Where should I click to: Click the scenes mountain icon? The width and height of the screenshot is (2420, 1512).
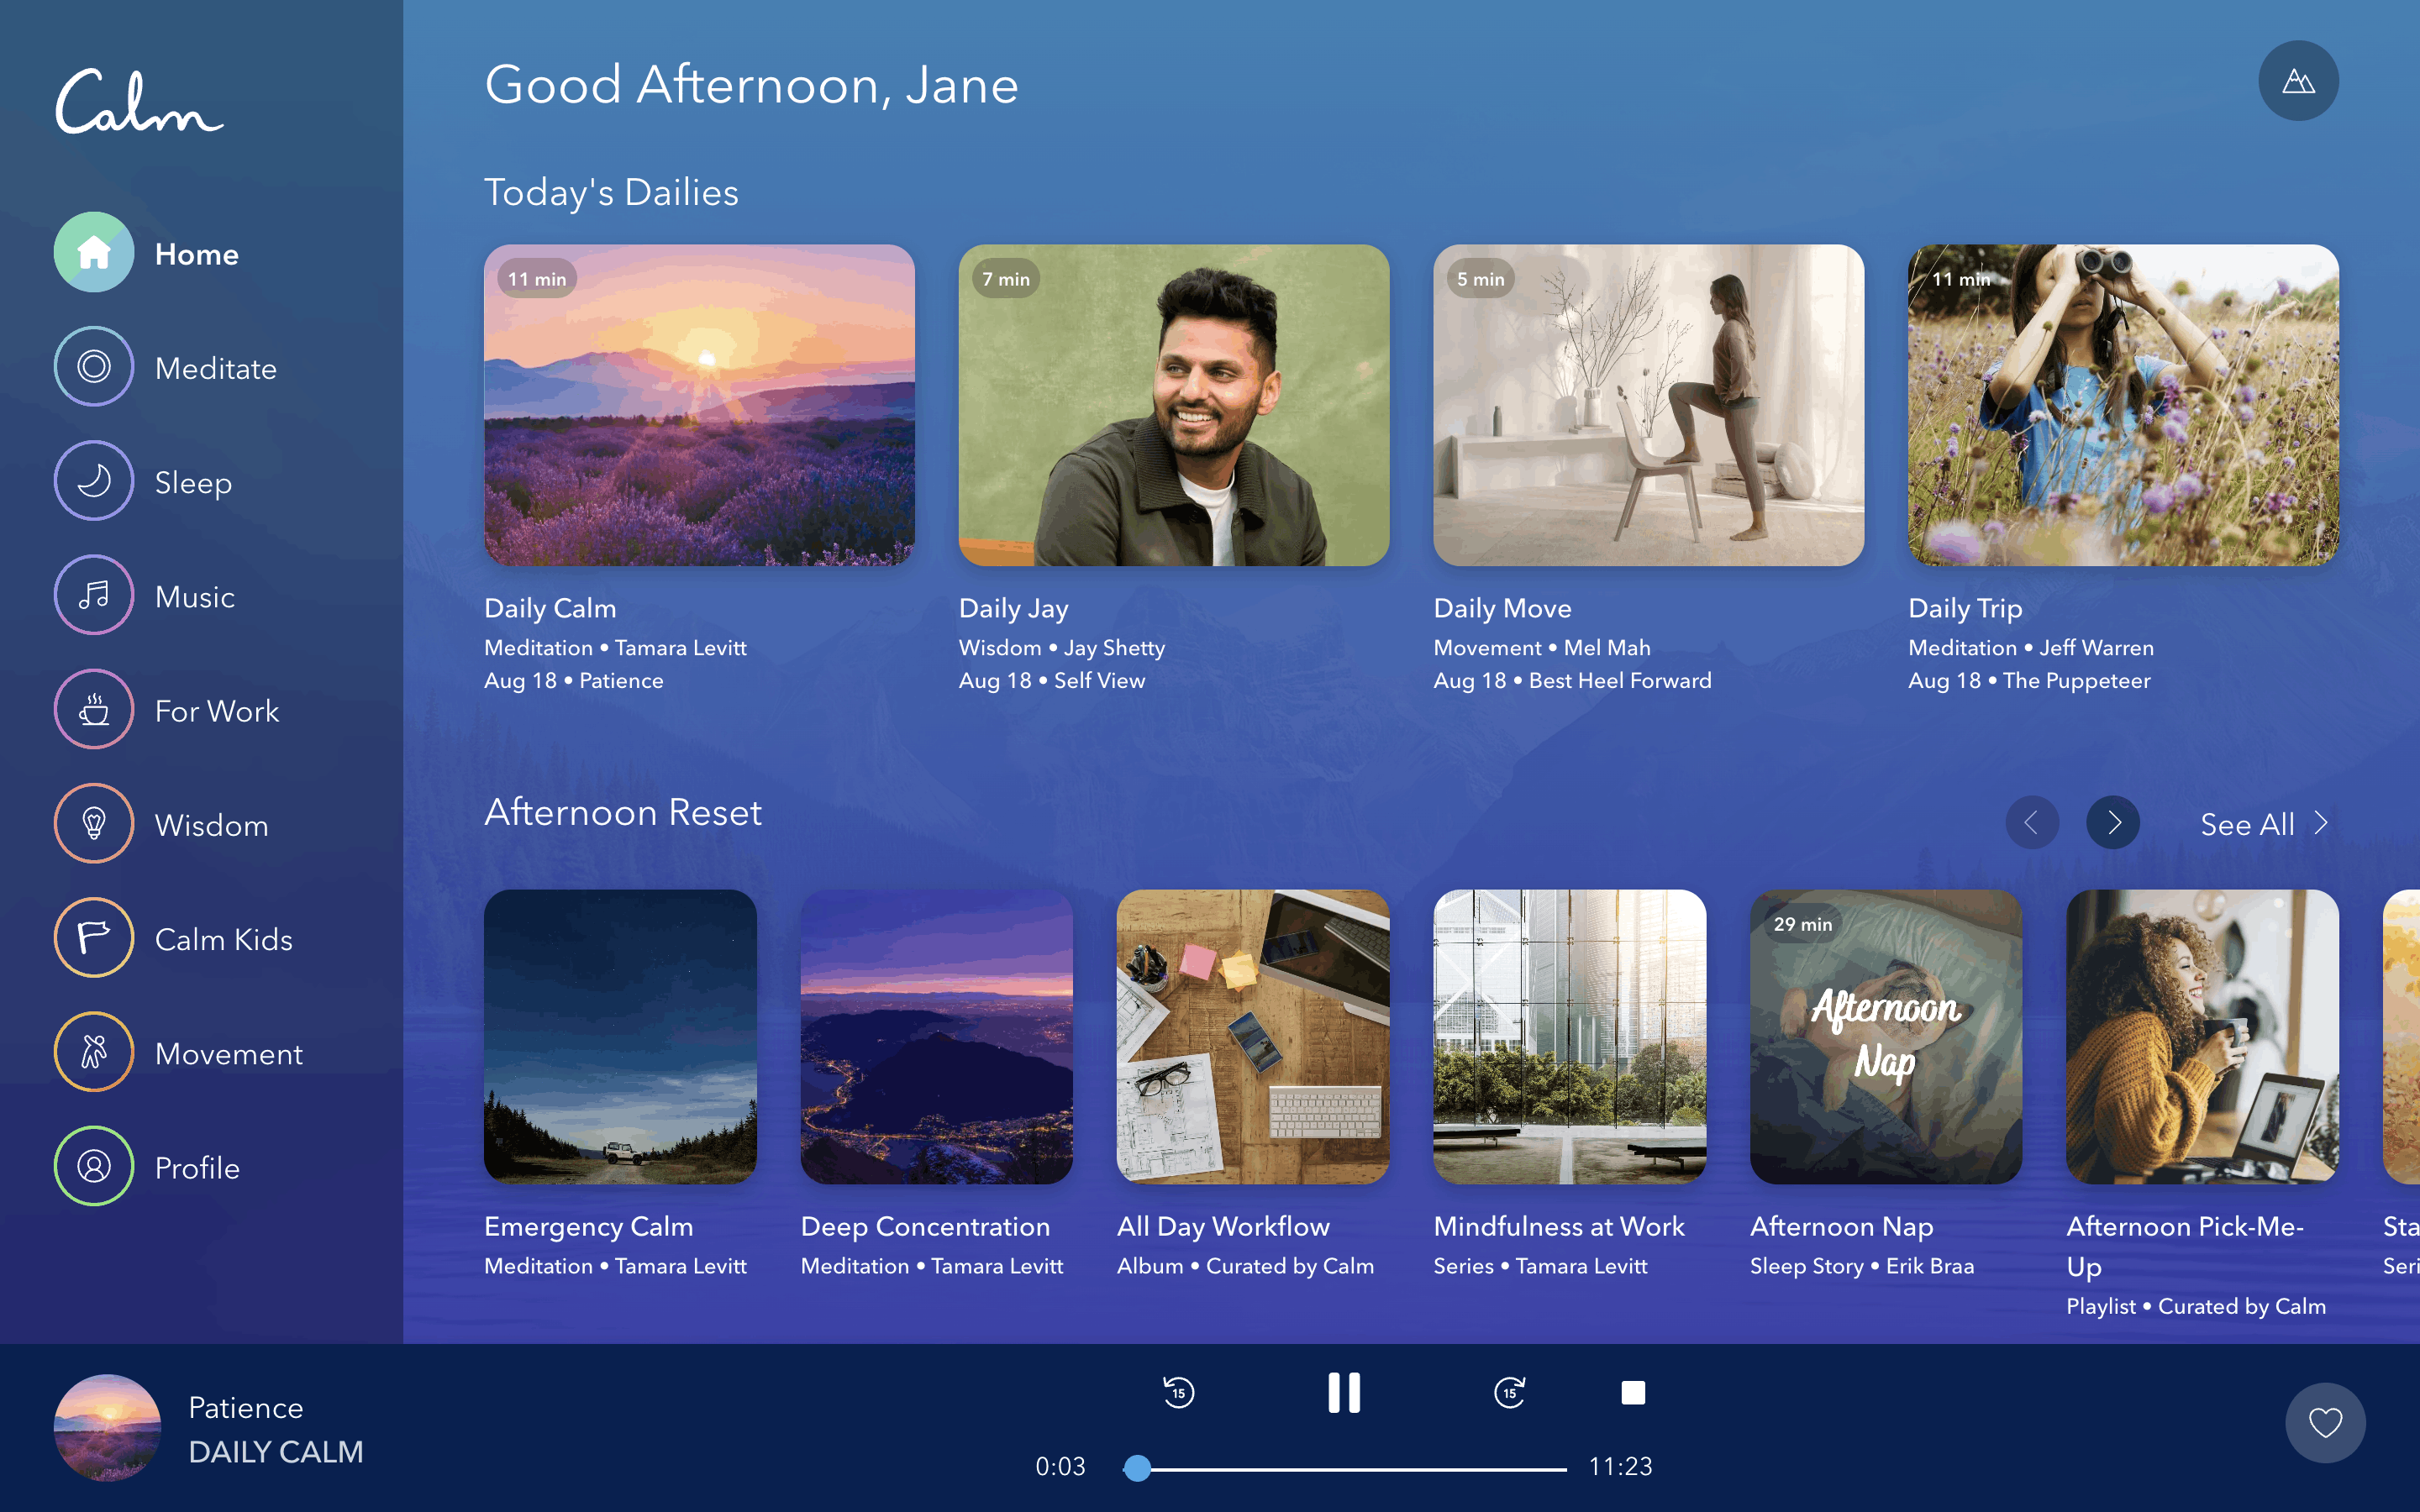pos(2297,81)
